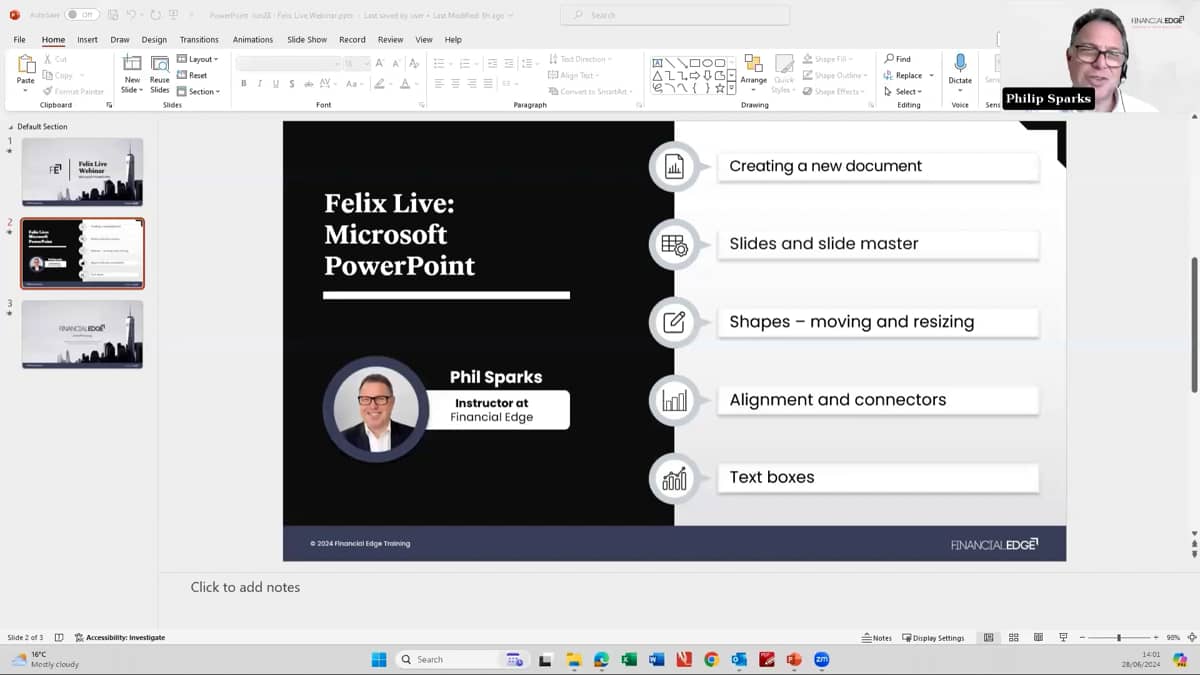
Task: Click the zoom out minus button
Action: (1080, 638)
